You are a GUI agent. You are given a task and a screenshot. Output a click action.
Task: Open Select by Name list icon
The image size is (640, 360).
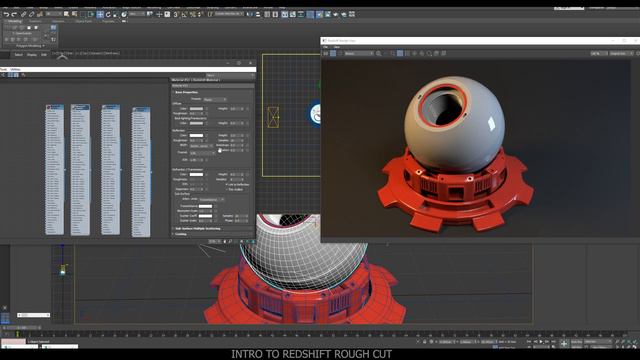pyautogui.click(x=74, y=14)
